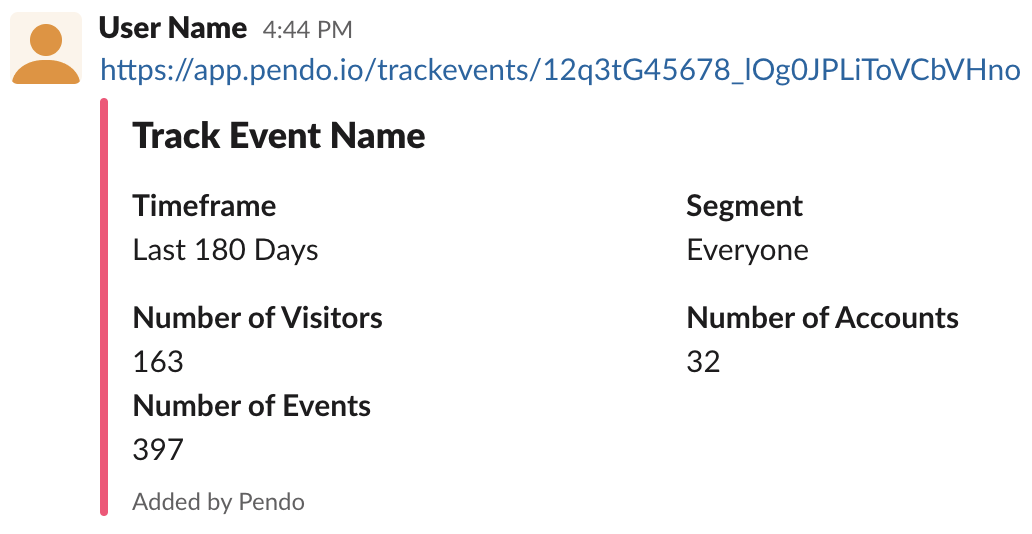Click the Last 180 Days value

pyautogui.click(x=226, y=250)
